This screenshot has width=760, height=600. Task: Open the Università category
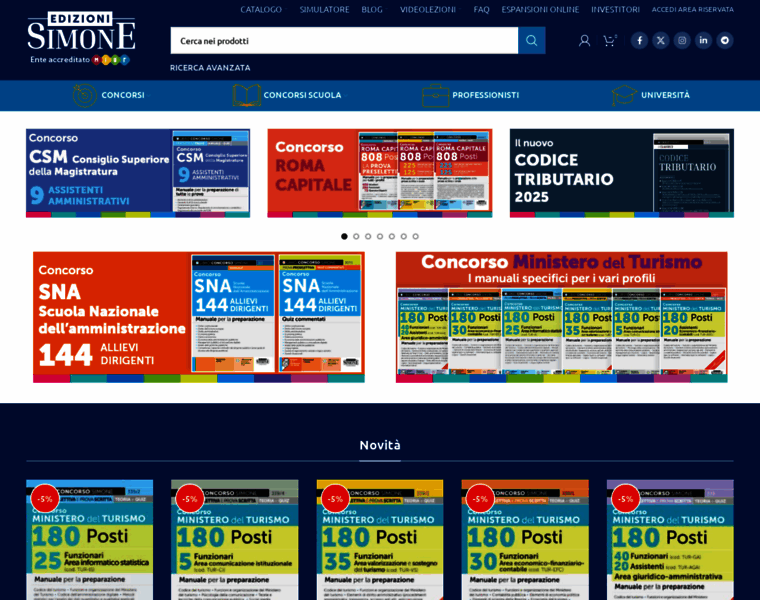pyautogui.click(x=665, y=95)
